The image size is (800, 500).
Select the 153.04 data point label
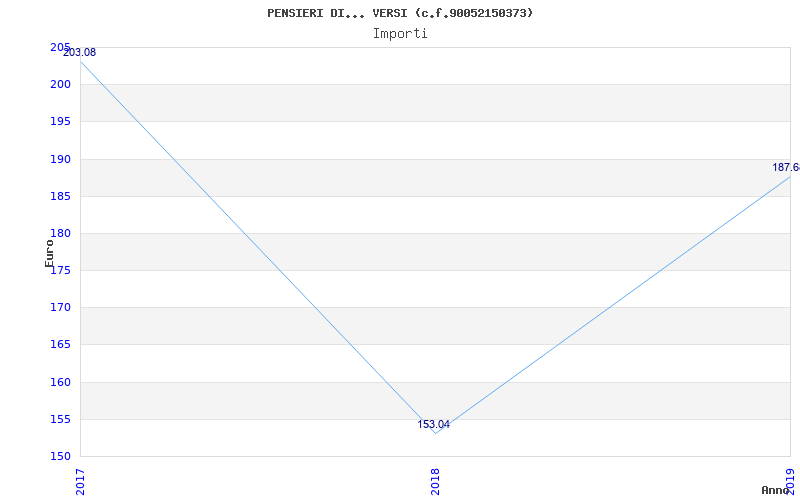434,424
